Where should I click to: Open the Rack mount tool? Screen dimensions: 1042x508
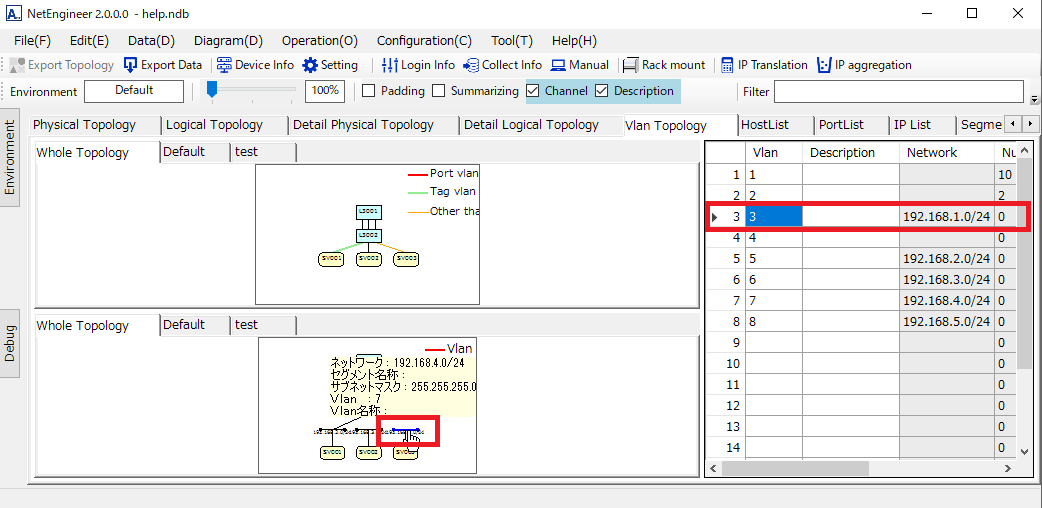(631, 65)
